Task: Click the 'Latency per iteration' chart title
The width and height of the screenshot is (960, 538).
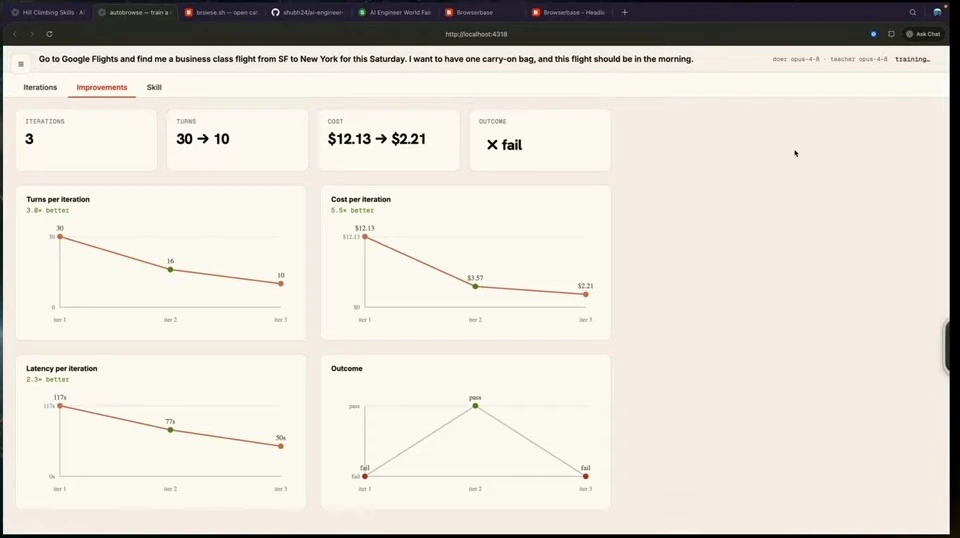Action: click(x=61, y=368)
